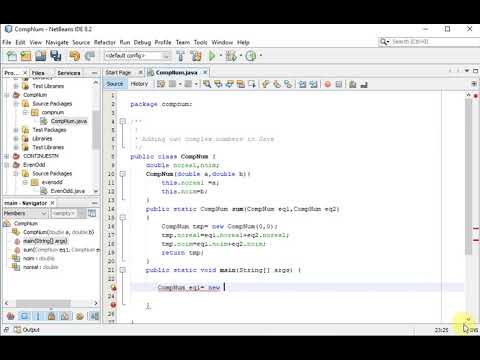Switch to the Start Page tab
This screenshot has height=360, width=480.
118,72
